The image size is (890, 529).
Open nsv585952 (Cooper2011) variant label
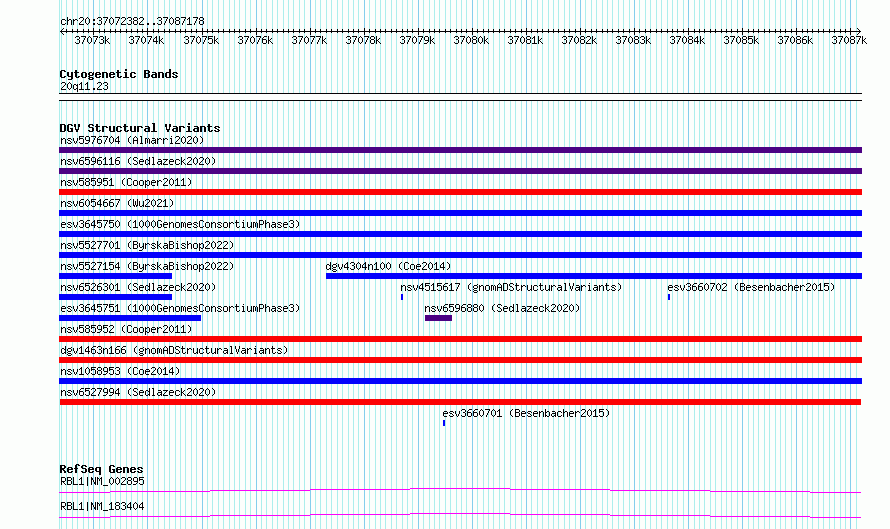126,329
